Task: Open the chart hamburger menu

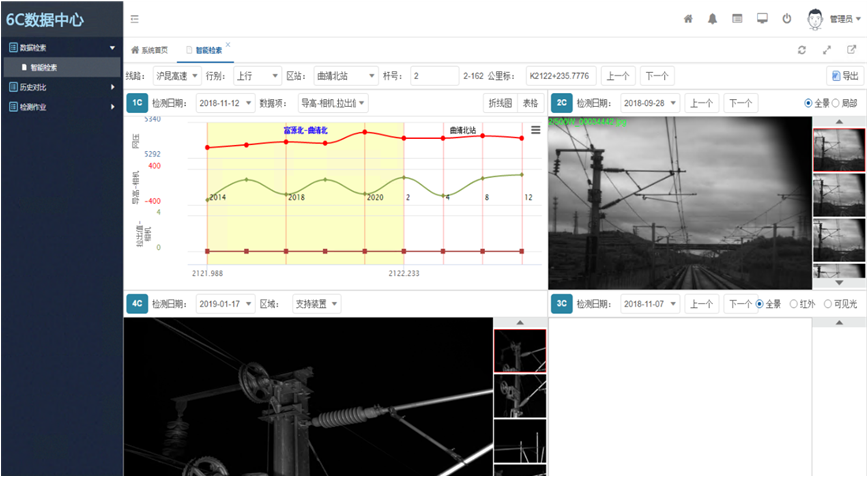Action: [x=536, y=130]
